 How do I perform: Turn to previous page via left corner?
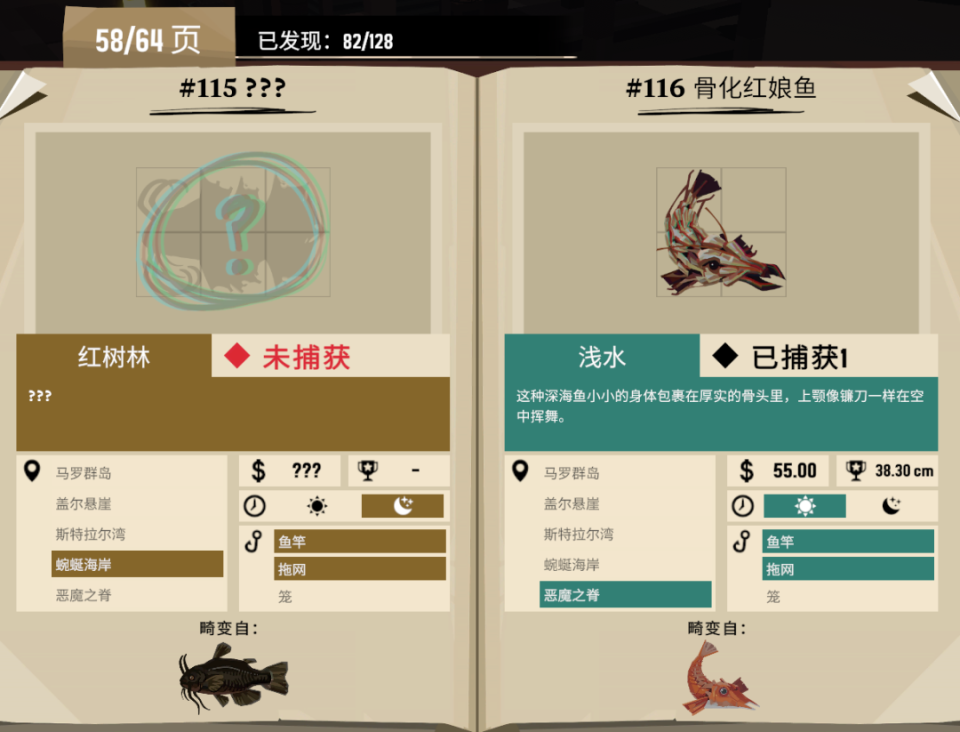point(21,95)
